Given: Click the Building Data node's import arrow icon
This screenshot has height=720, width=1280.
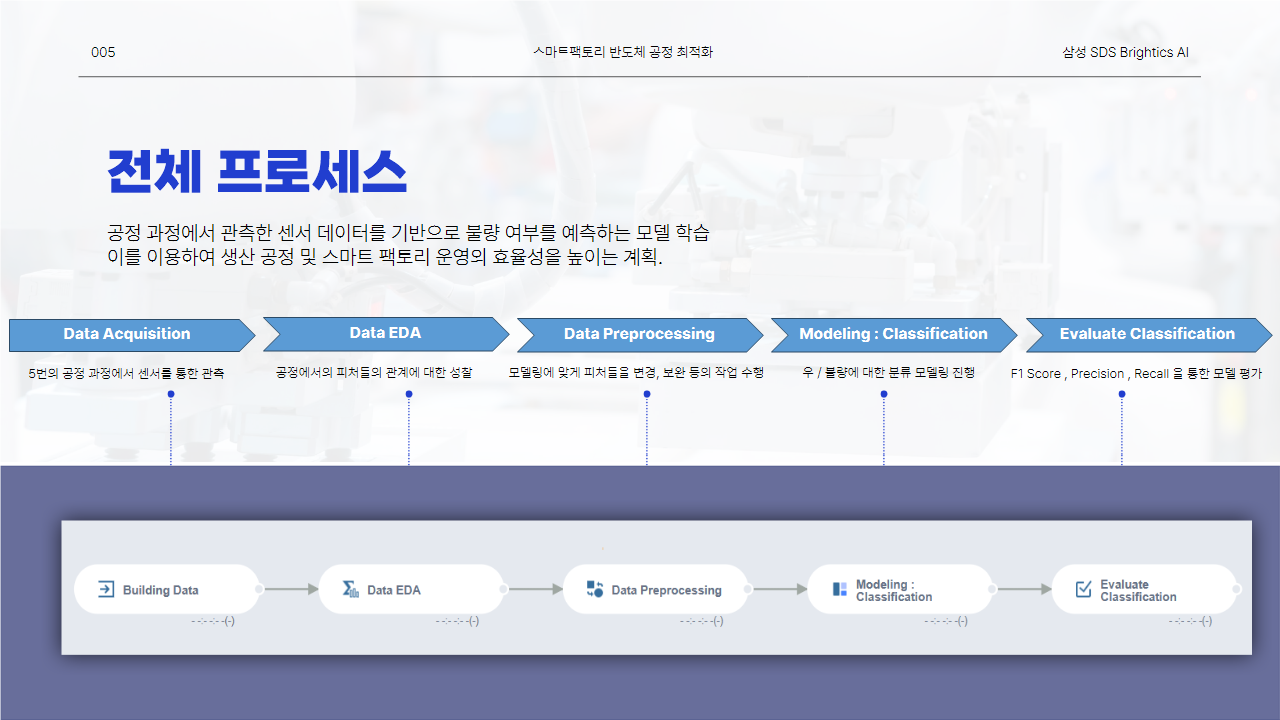Looking at the screenshot, I should pyautogui.click(x=106, y=590).
